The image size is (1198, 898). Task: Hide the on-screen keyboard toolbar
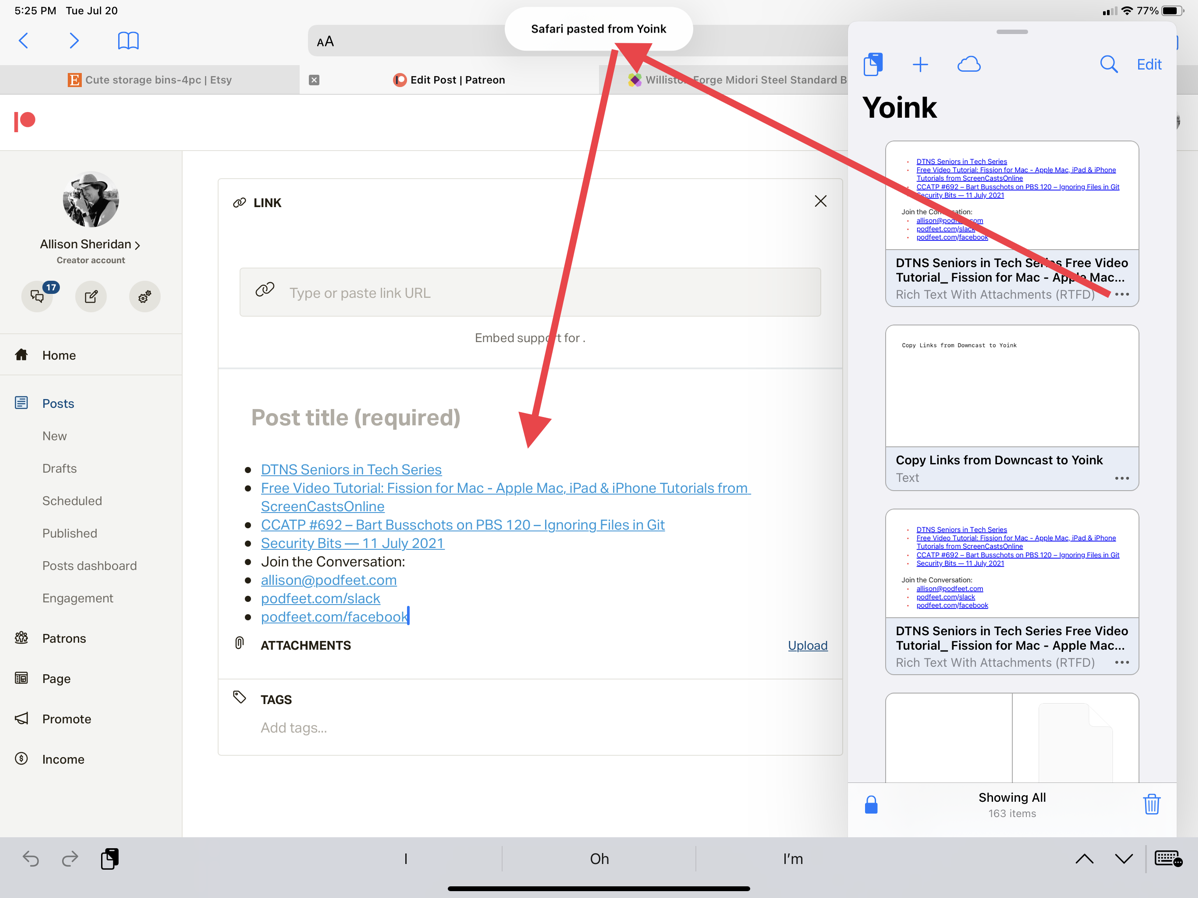pos(1167,859)
